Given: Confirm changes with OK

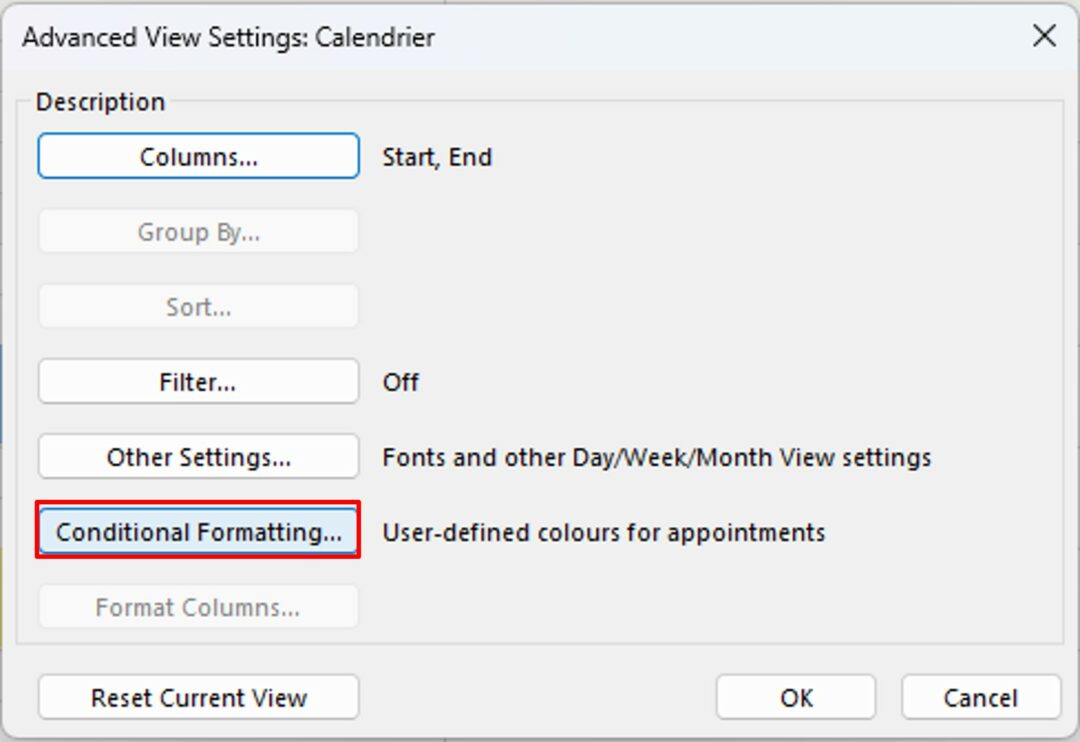Looking at the screenshot, I should 795,697.
